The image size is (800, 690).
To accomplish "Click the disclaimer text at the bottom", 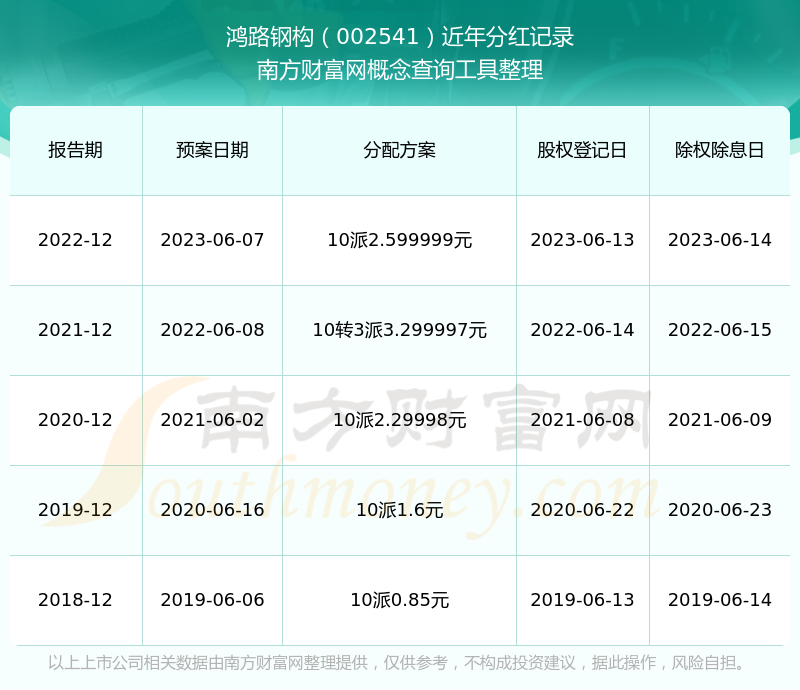I will pyautogui.click(x=396, y=662).
